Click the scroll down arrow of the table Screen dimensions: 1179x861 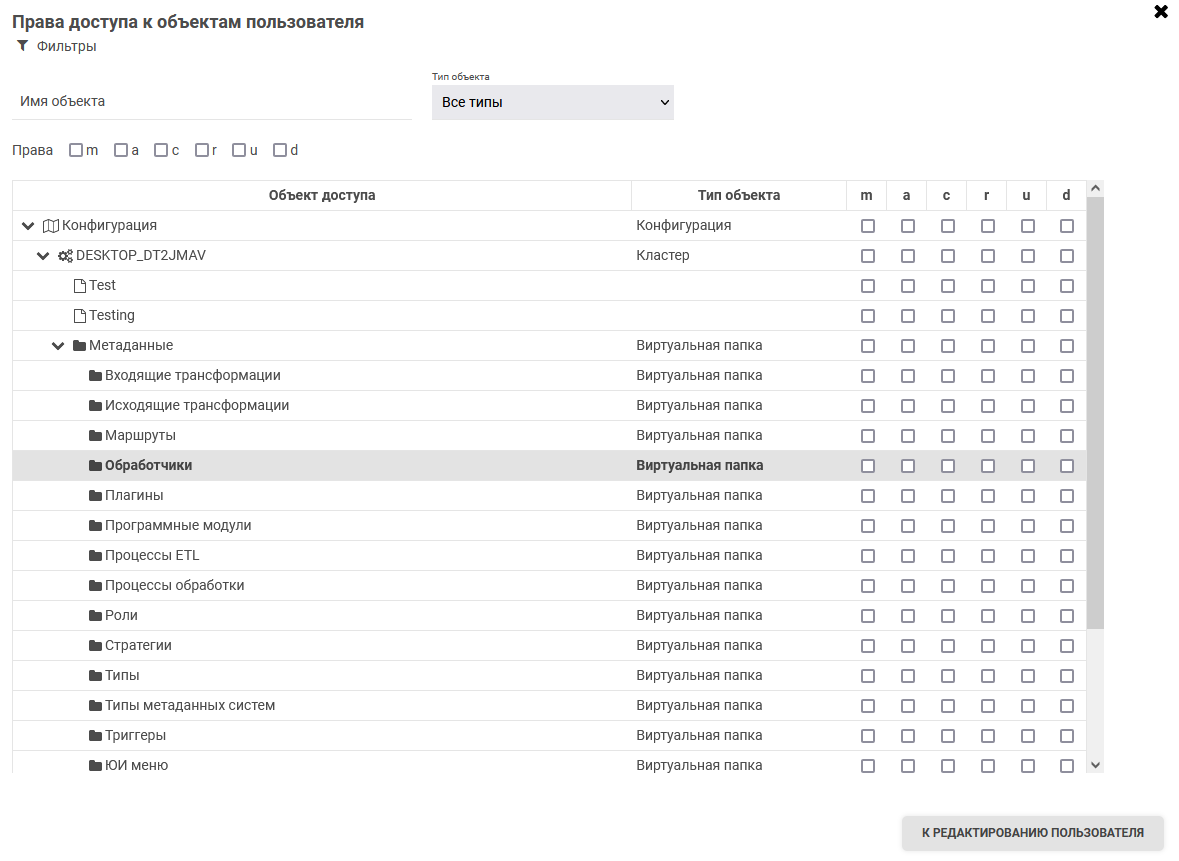1095,765
